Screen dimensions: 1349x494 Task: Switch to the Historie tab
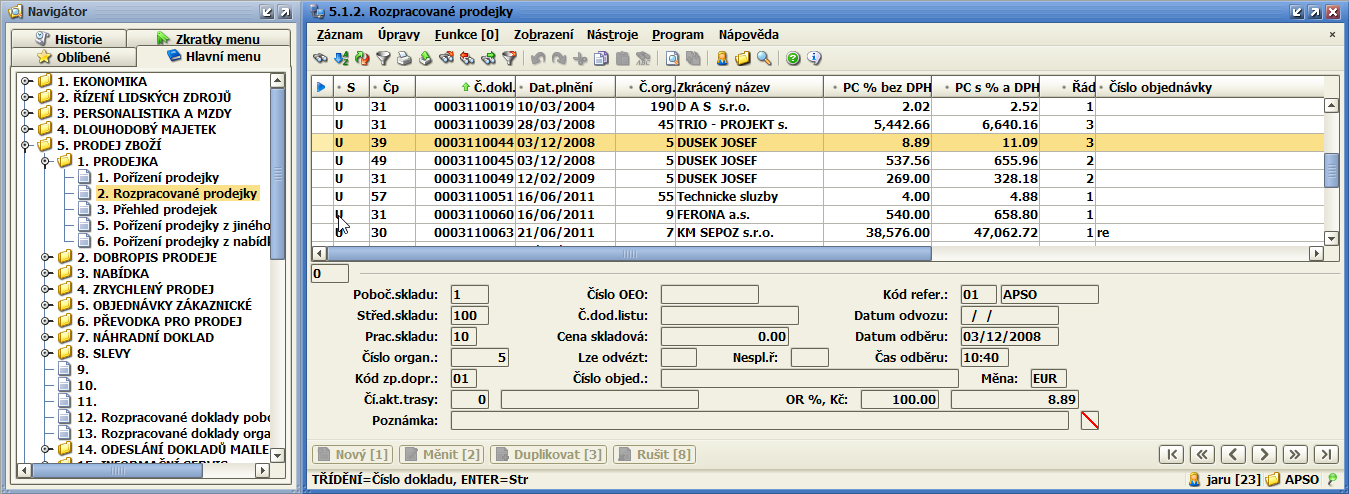[68, 39]
